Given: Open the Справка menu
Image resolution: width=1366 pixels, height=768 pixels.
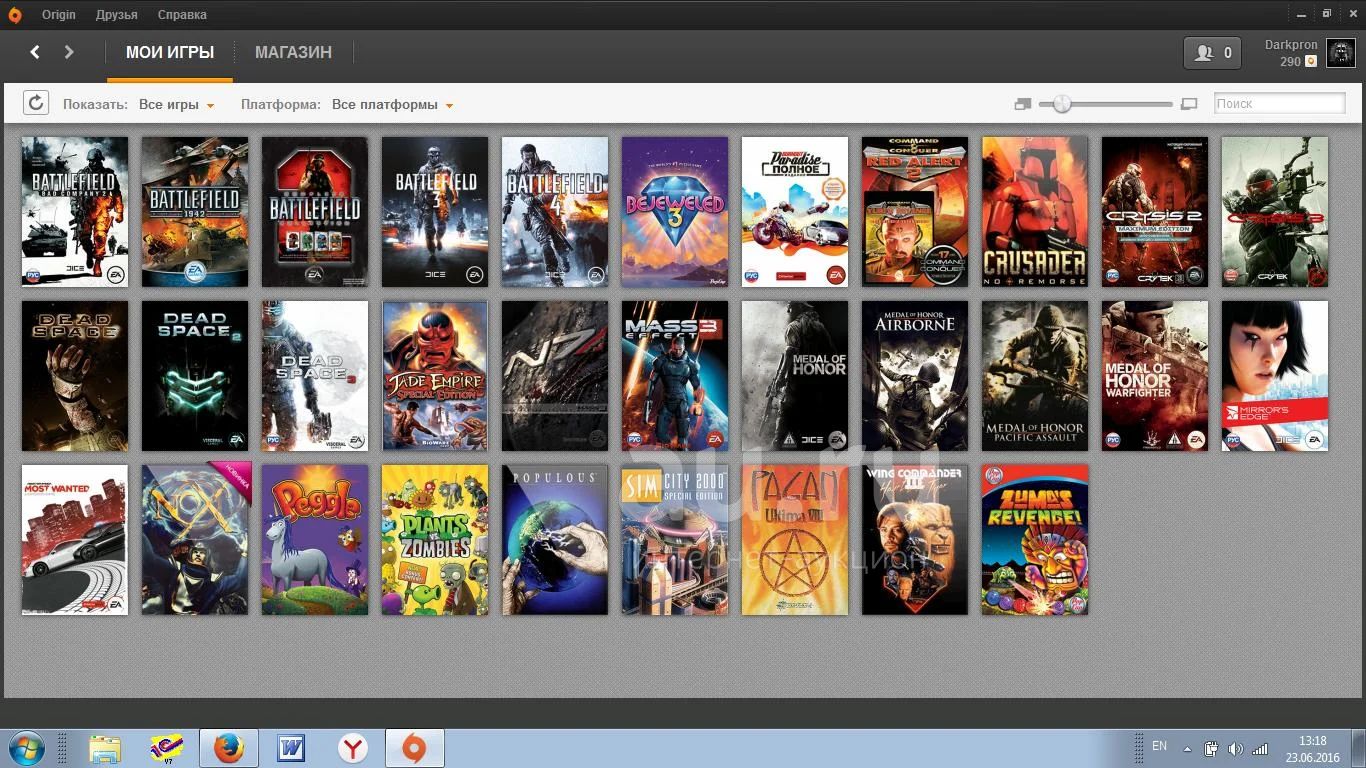Looking at the screenshot, I should point(182,15).
